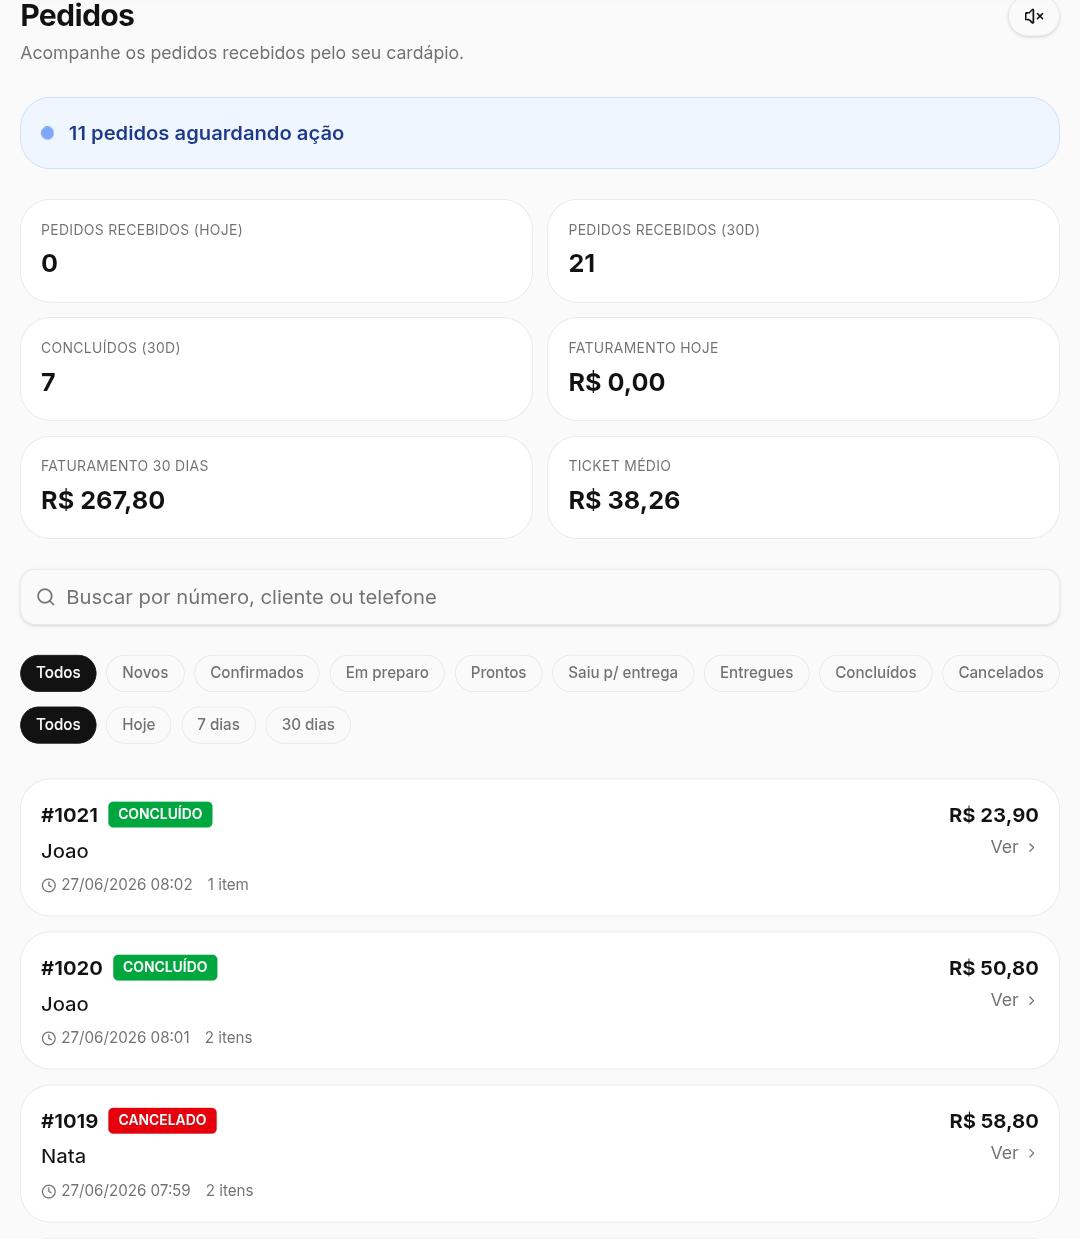Click the price R$ 58,80
Image resolution: width=1080 pixels, height=1239 pixels.
coord(994,1121)
